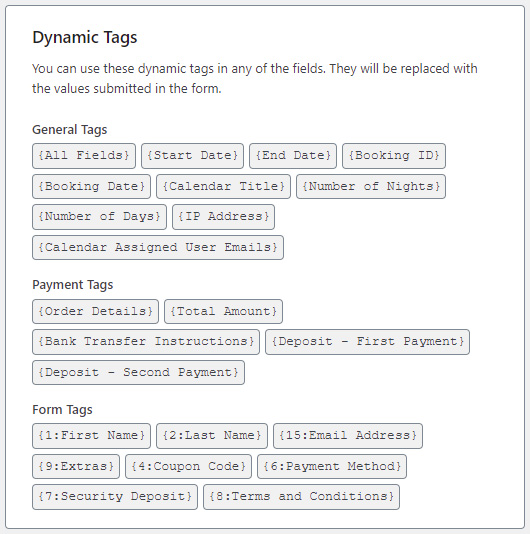Pick the {4:Coupon Code} tag
This screenshot has width=530, height=534.
click(188, 467)
